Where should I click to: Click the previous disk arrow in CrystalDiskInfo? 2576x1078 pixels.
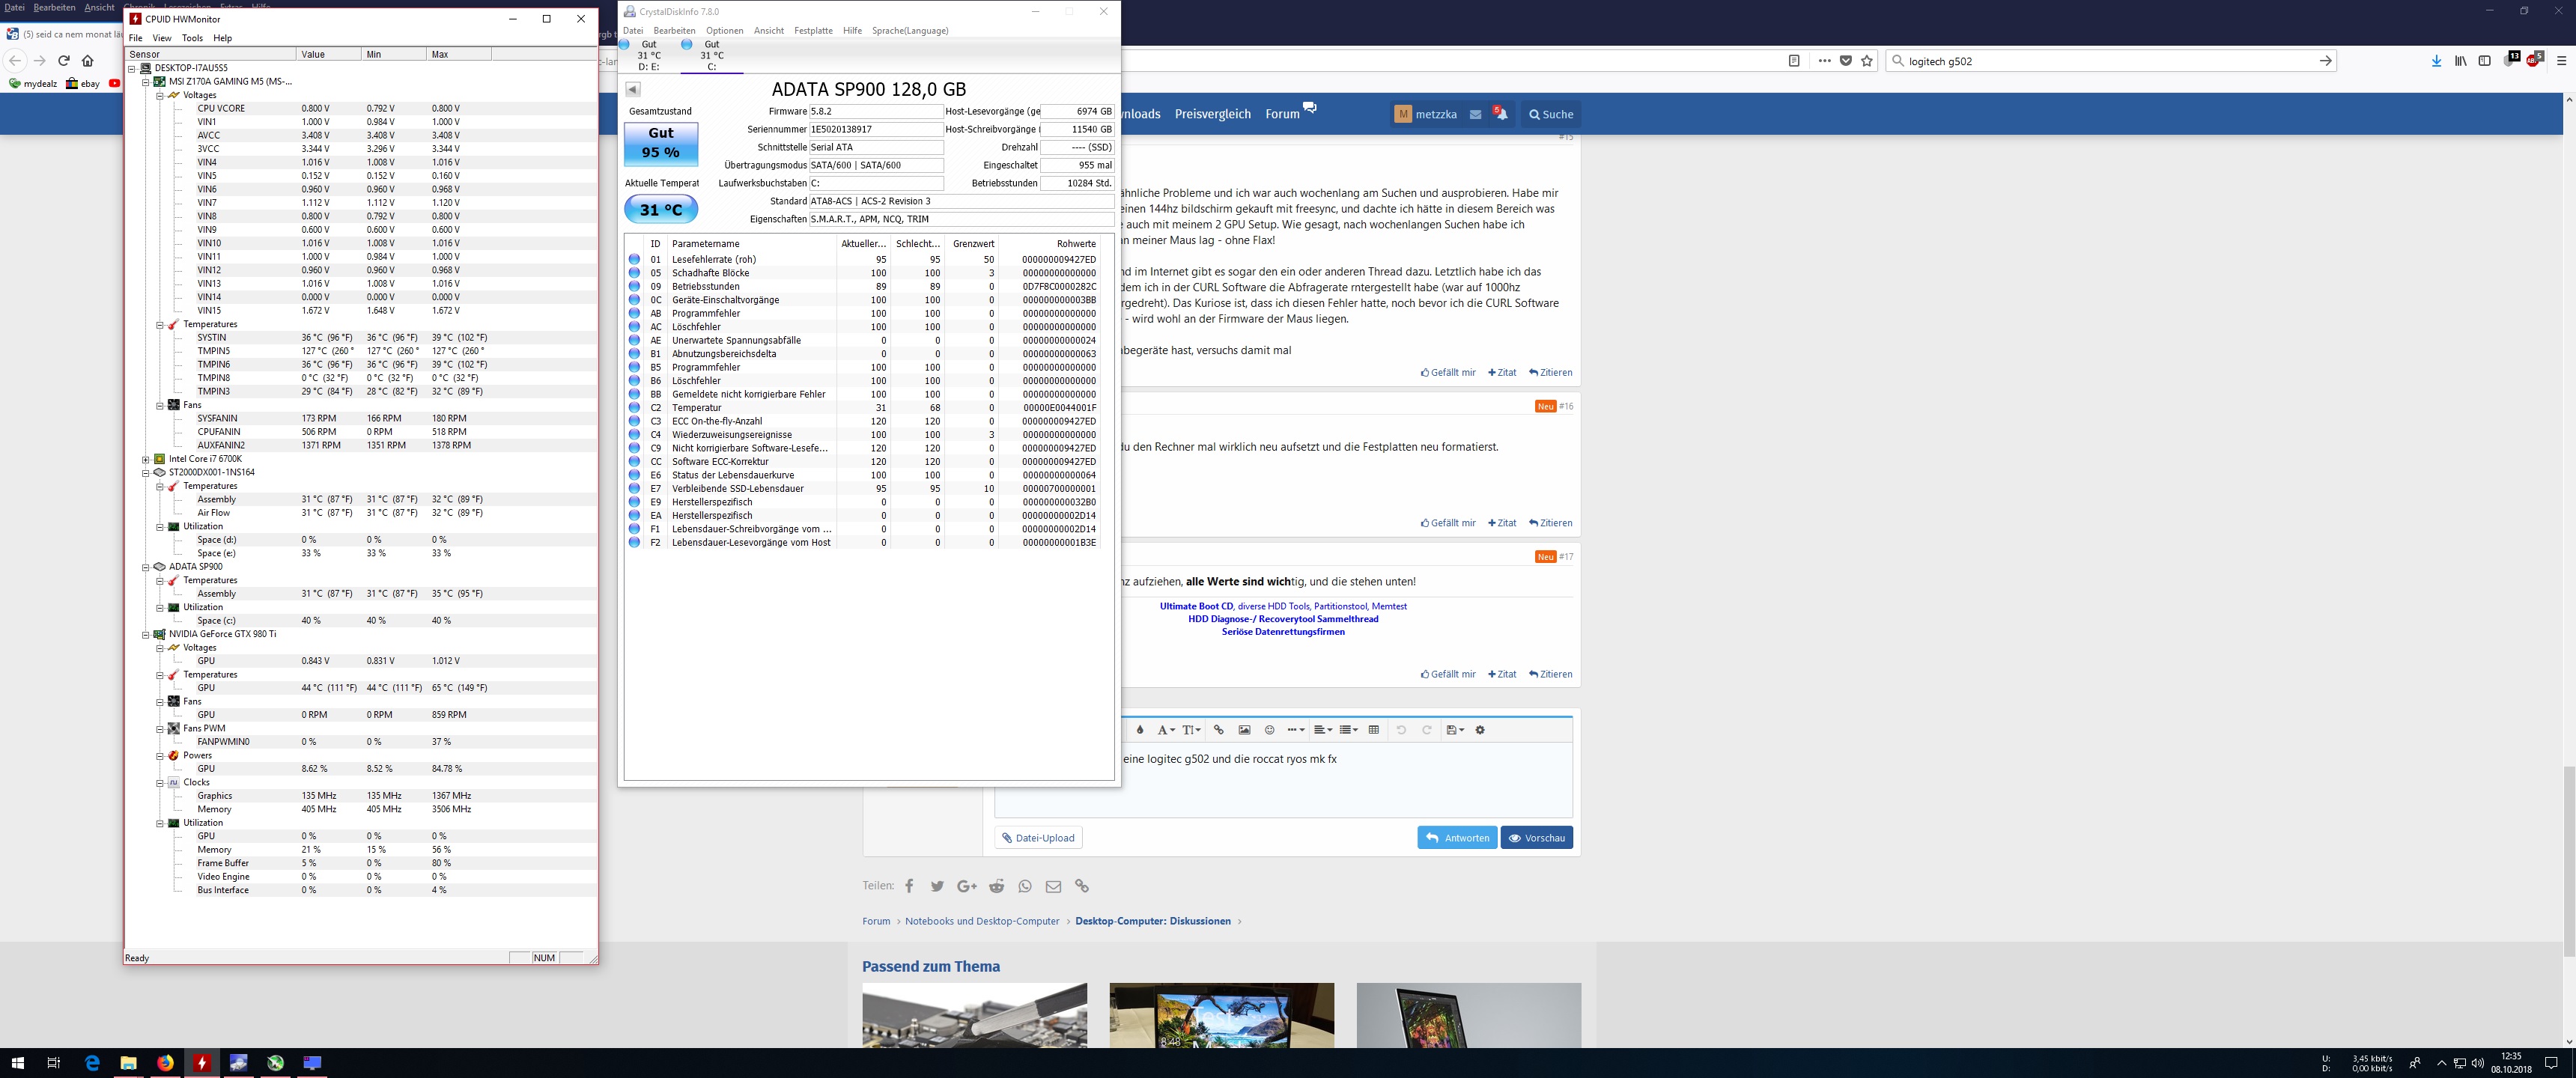632,90
